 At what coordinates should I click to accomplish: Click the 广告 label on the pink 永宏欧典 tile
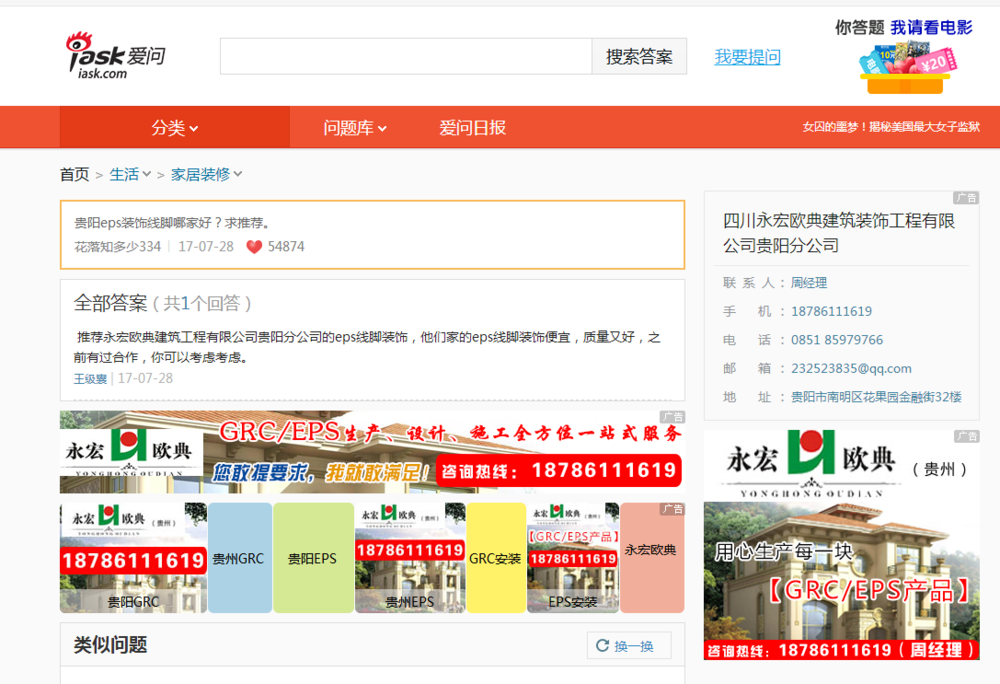point(672,509)
